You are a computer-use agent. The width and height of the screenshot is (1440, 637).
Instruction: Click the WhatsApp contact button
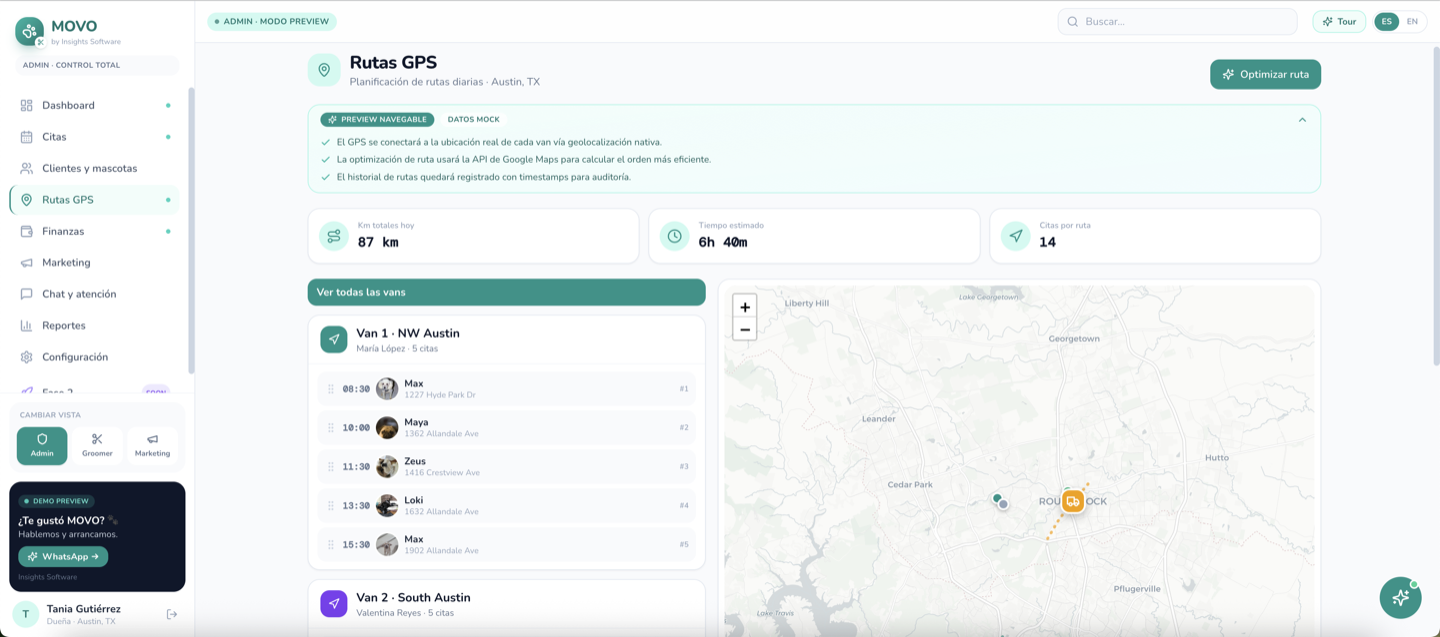coord(63,557)
